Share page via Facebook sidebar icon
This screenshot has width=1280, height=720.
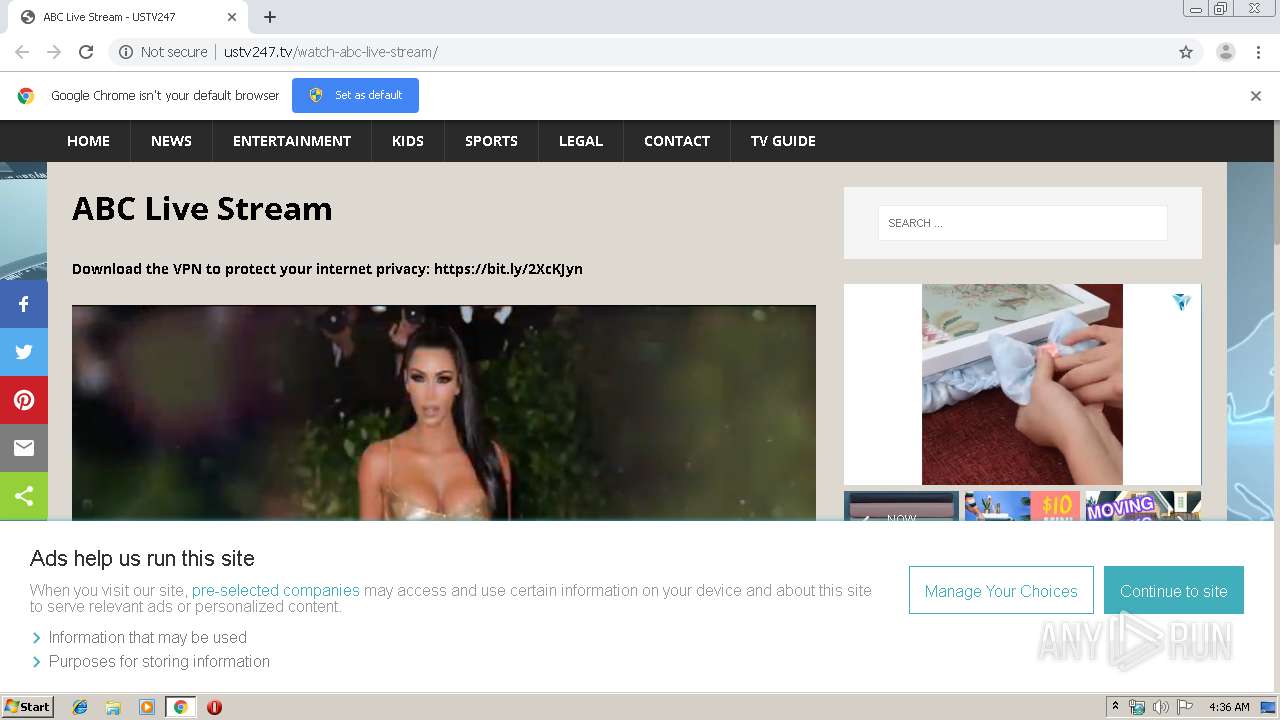pyautogui.click(x=24, y=304)
